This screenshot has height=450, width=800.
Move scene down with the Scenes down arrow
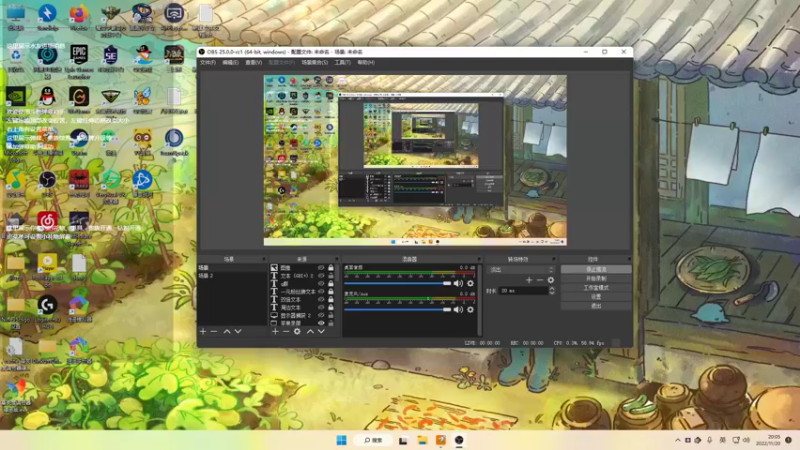point(238,332)
